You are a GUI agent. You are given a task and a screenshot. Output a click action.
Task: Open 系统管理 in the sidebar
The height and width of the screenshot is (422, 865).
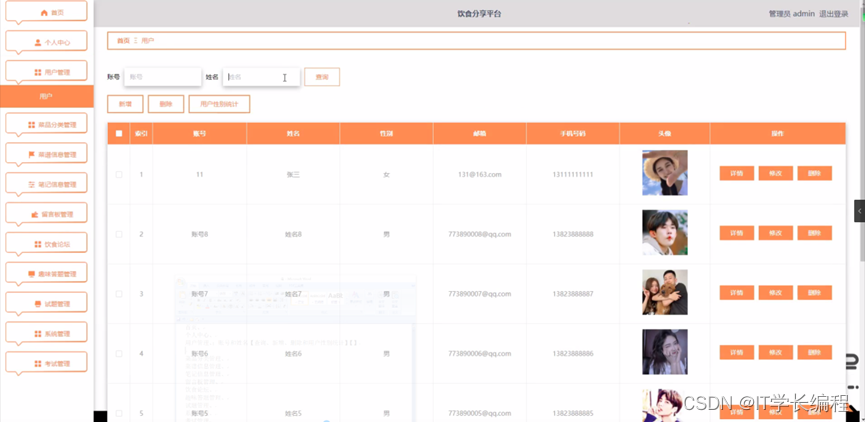click(x=46, y=333)
